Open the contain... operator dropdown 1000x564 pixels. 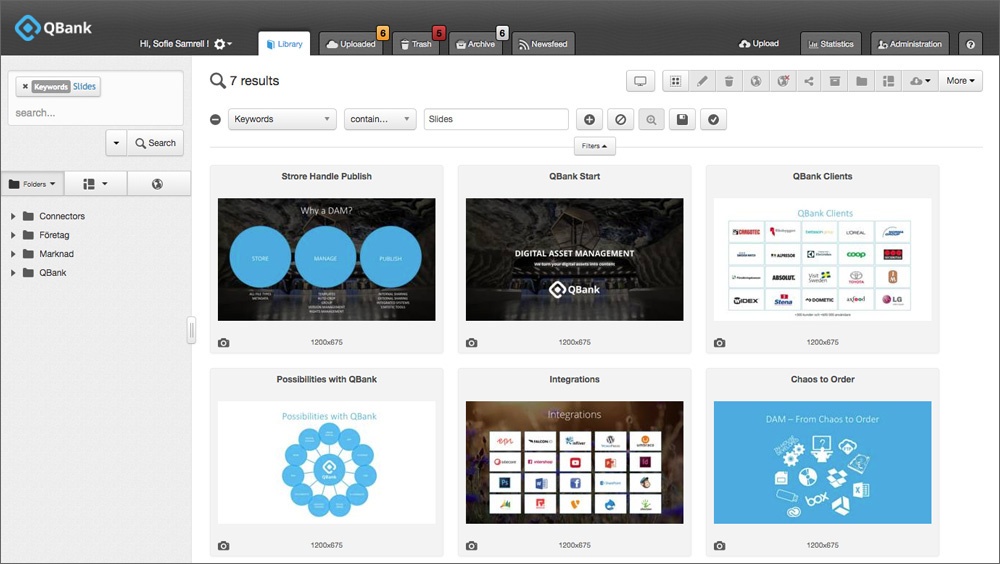coord(380,119)
